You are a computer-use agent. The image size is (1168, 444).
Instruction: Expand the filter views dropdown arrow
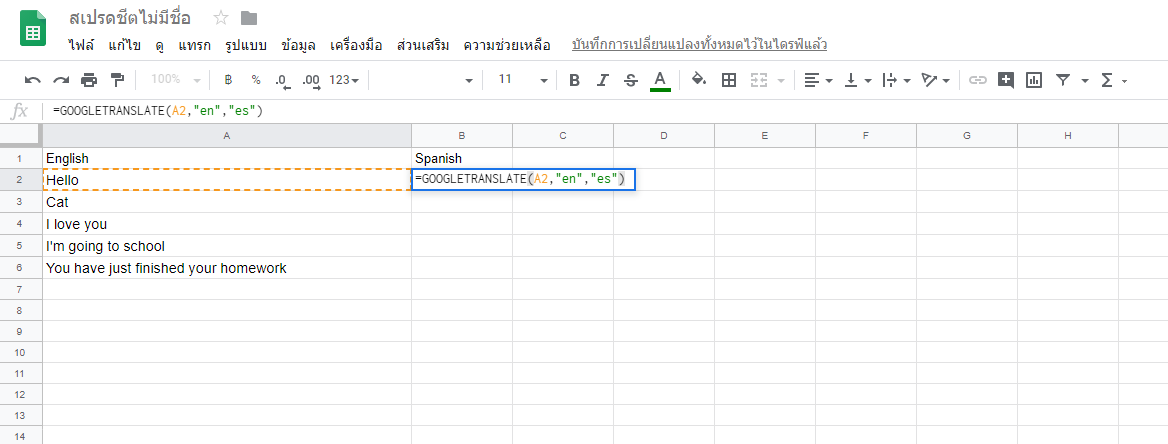[x=1085, y=80]
